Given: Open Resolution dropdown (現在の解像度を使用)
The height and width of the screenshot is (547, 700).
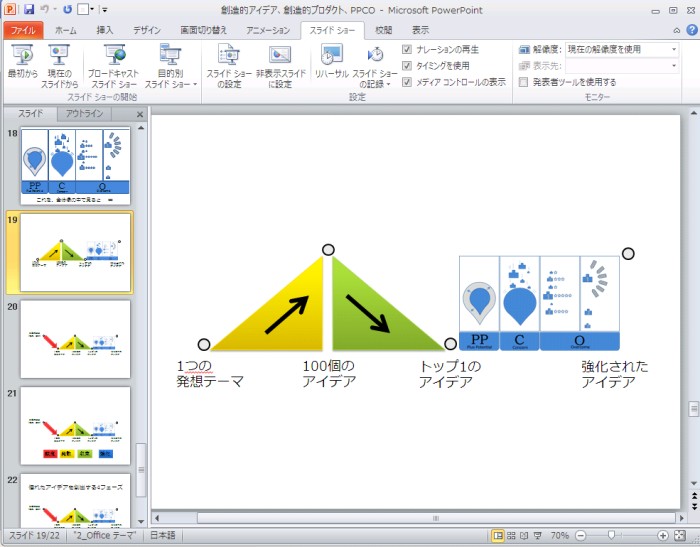Looking at the screenshot, I should [622, 49].
